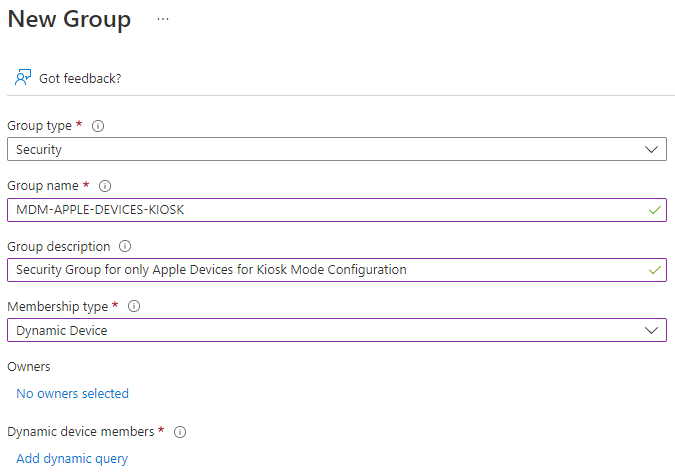Open the ellipsis menu beside New Group
The height and width of the screenshot is (473, 675).
tap(163, 19)
